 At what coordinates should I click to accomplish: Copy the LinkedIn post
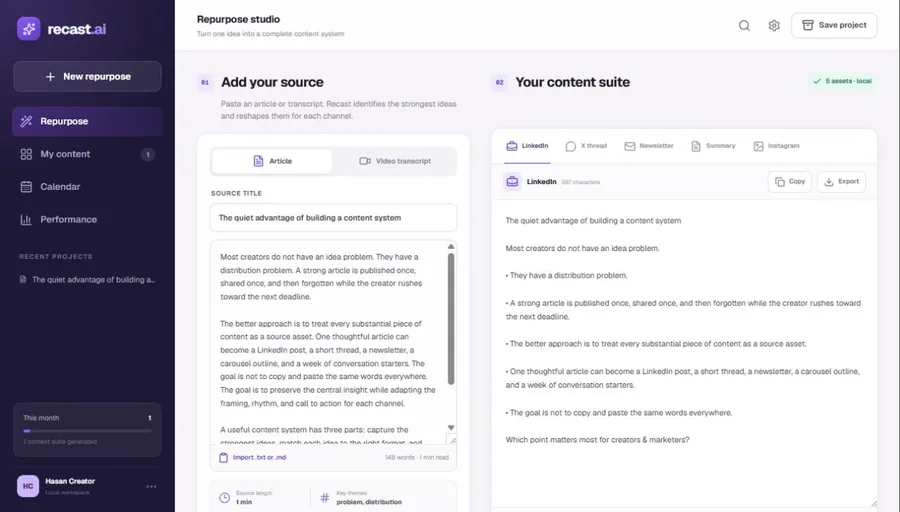790,182
